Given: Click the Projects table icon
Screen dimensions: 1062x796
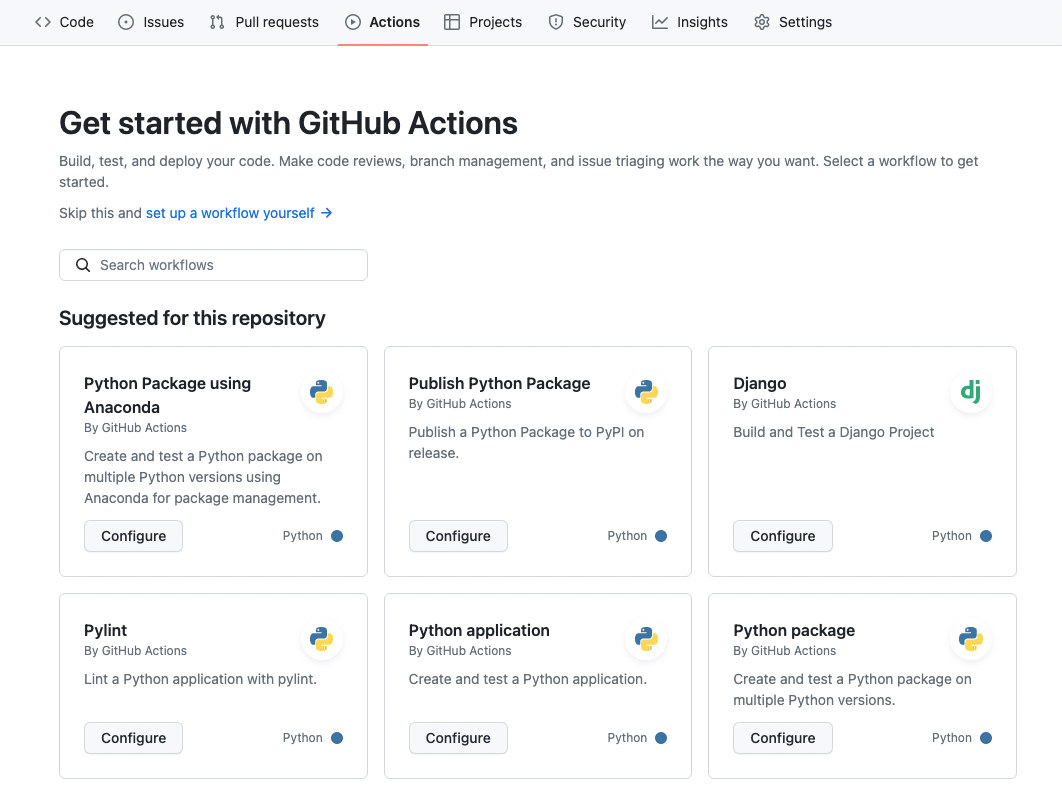Looking at the screenshot, I should pyautogui.click(x=452, y=22).
